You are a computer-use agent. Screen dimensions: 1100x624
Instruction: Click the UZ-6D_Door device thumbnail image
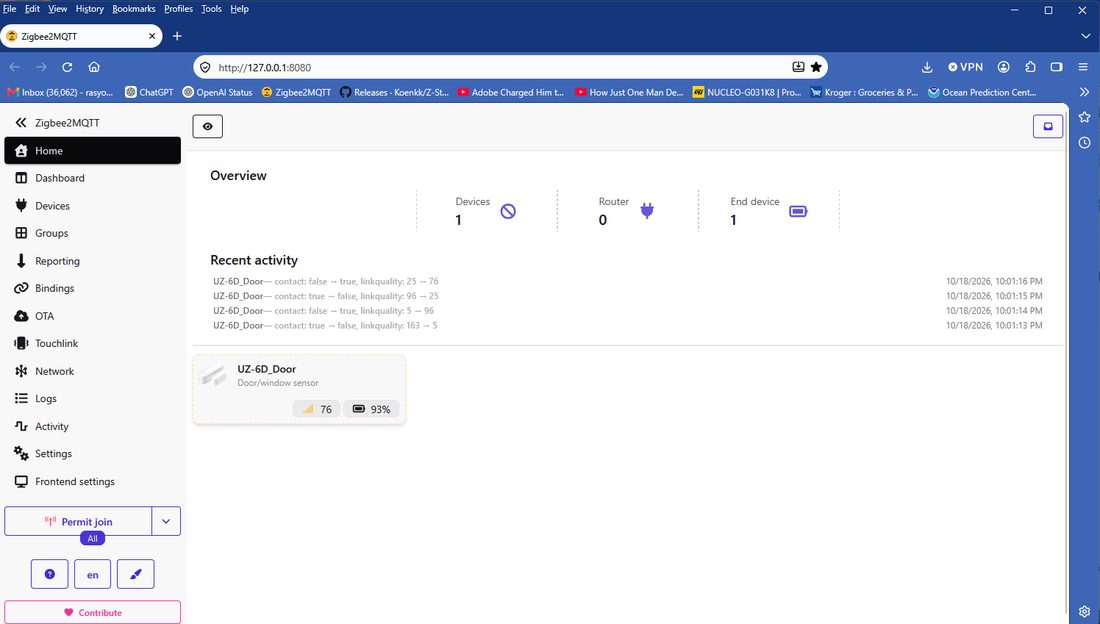(213, 376)
